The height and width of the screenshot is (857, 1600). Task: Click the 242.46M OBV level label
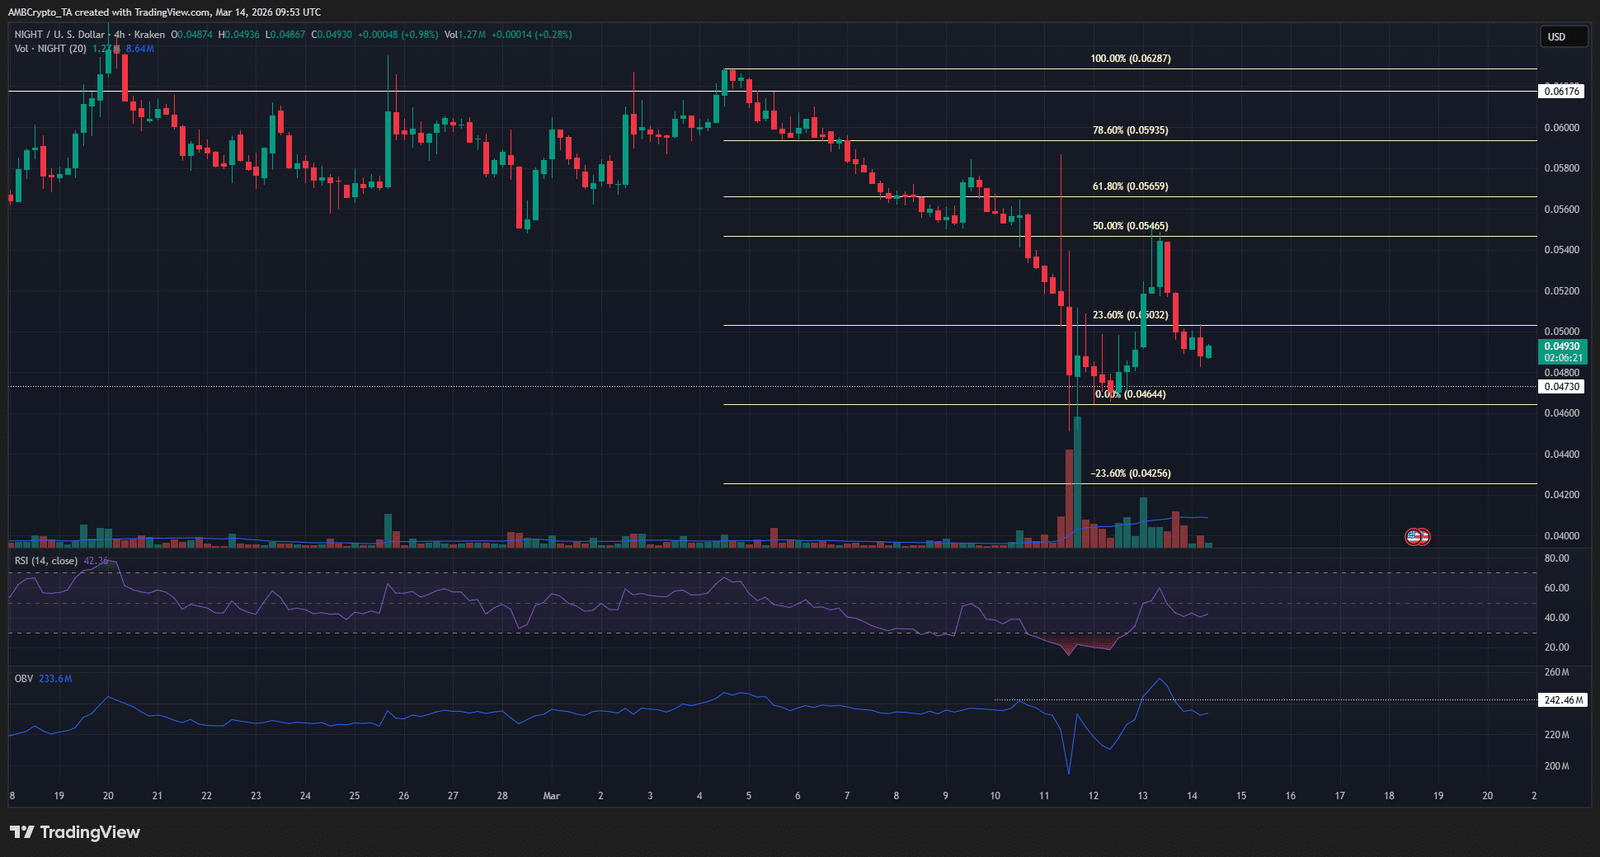click(x=1563, y=700)
